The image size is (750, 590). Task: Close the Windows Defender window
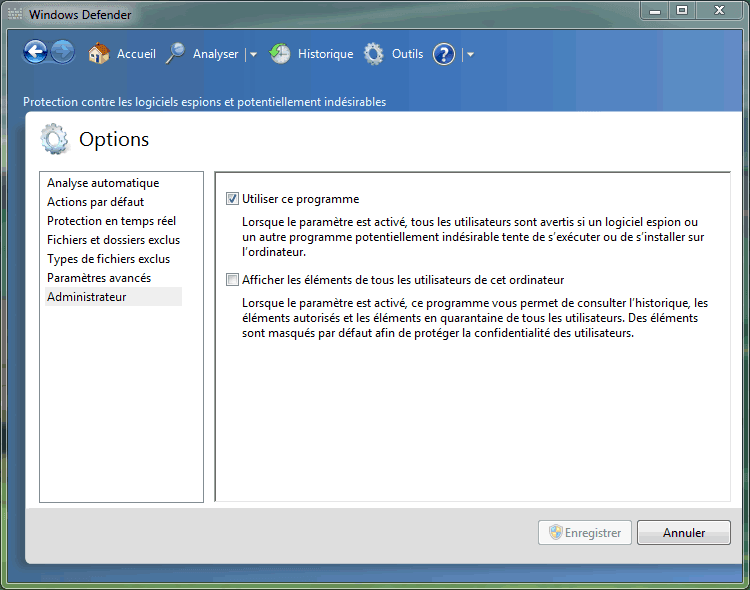(x=719, y=11)
